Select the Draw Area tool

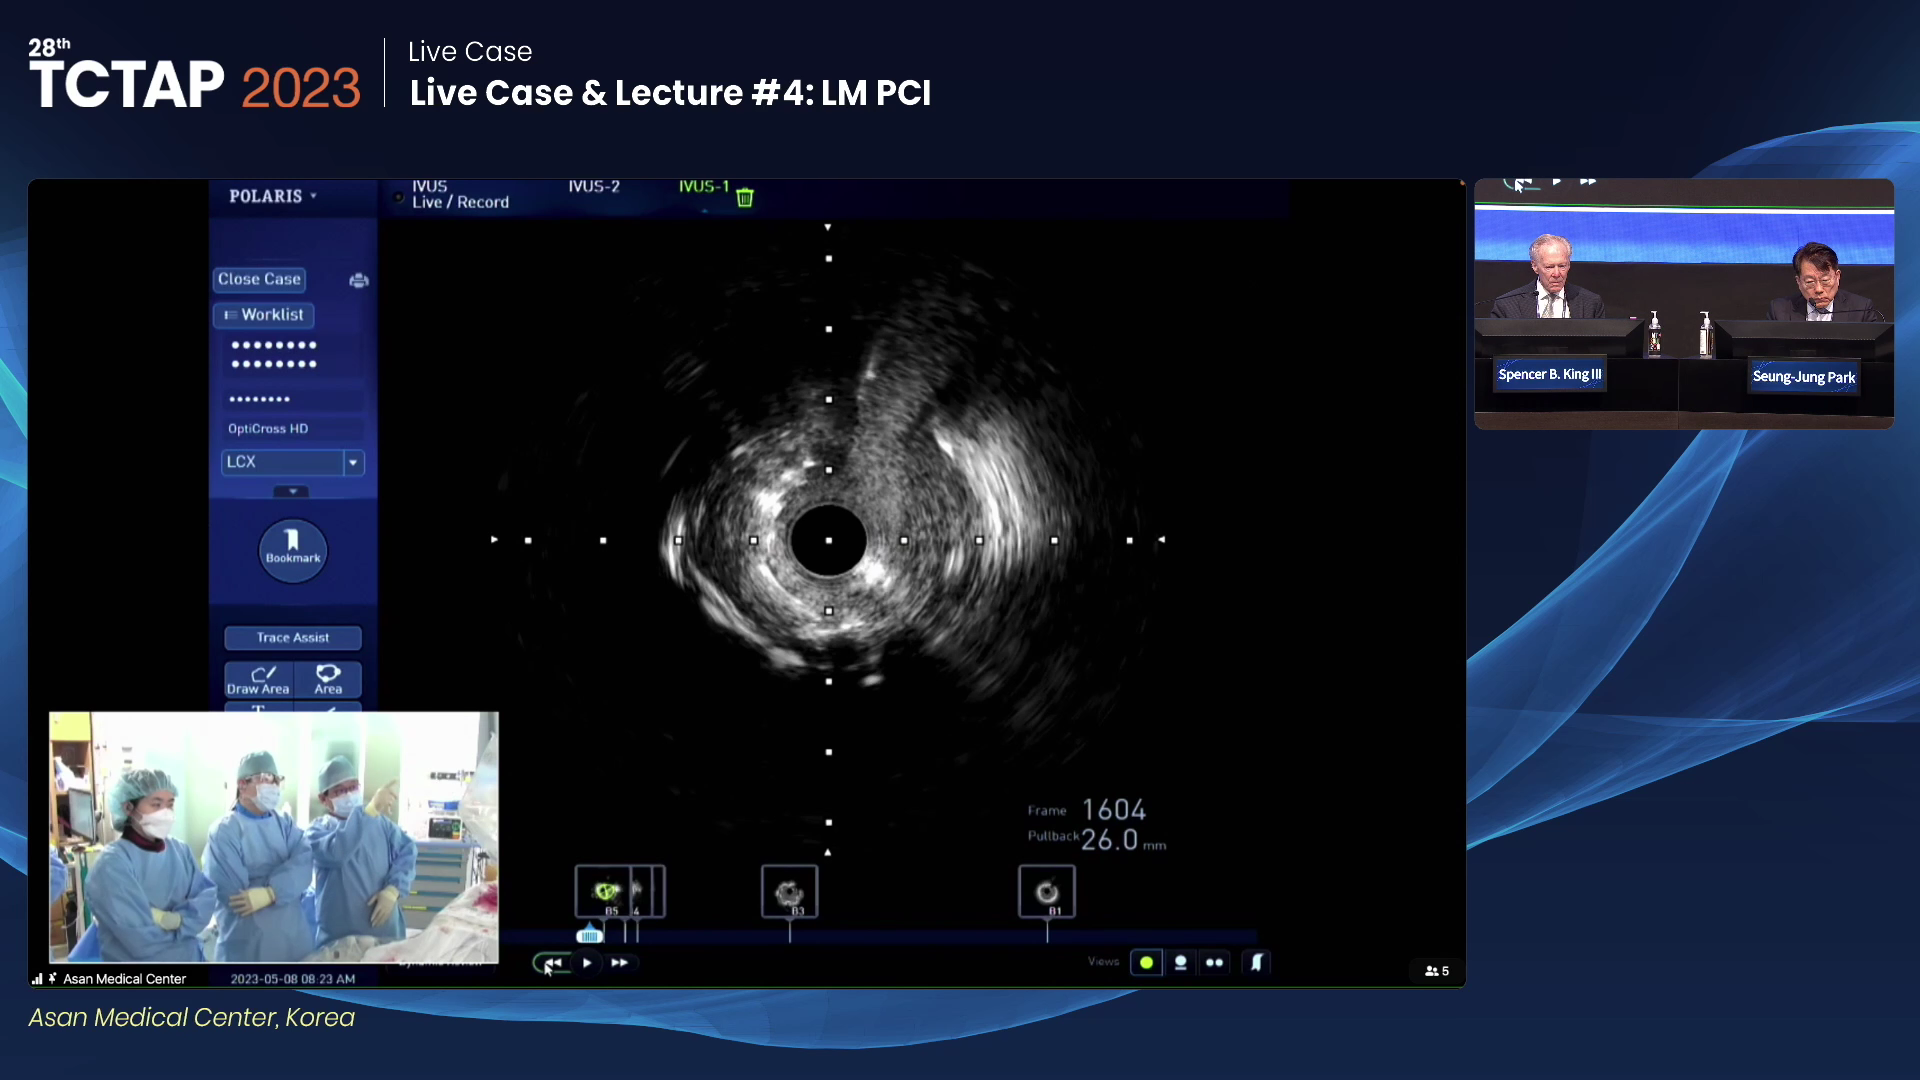tap(258, 680)
